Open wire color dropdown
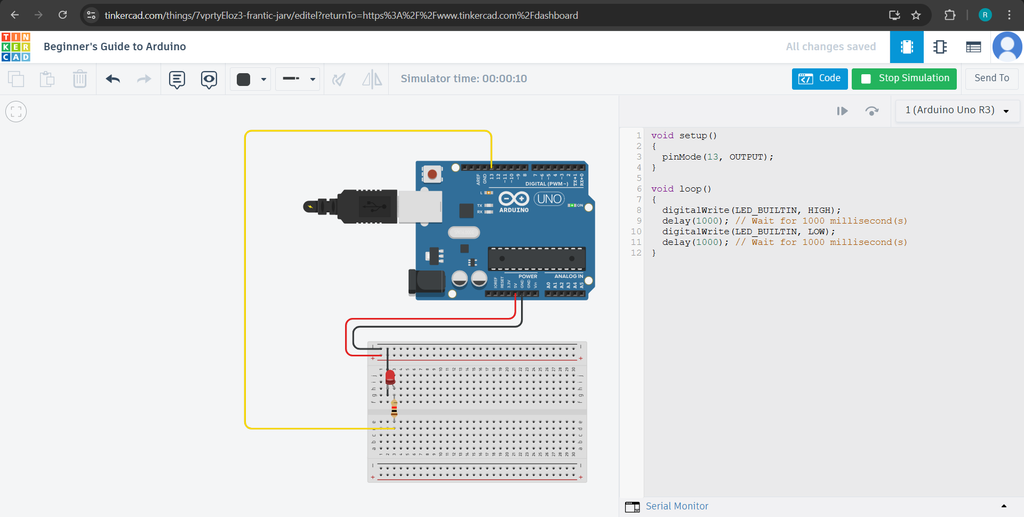 [251, 79]
